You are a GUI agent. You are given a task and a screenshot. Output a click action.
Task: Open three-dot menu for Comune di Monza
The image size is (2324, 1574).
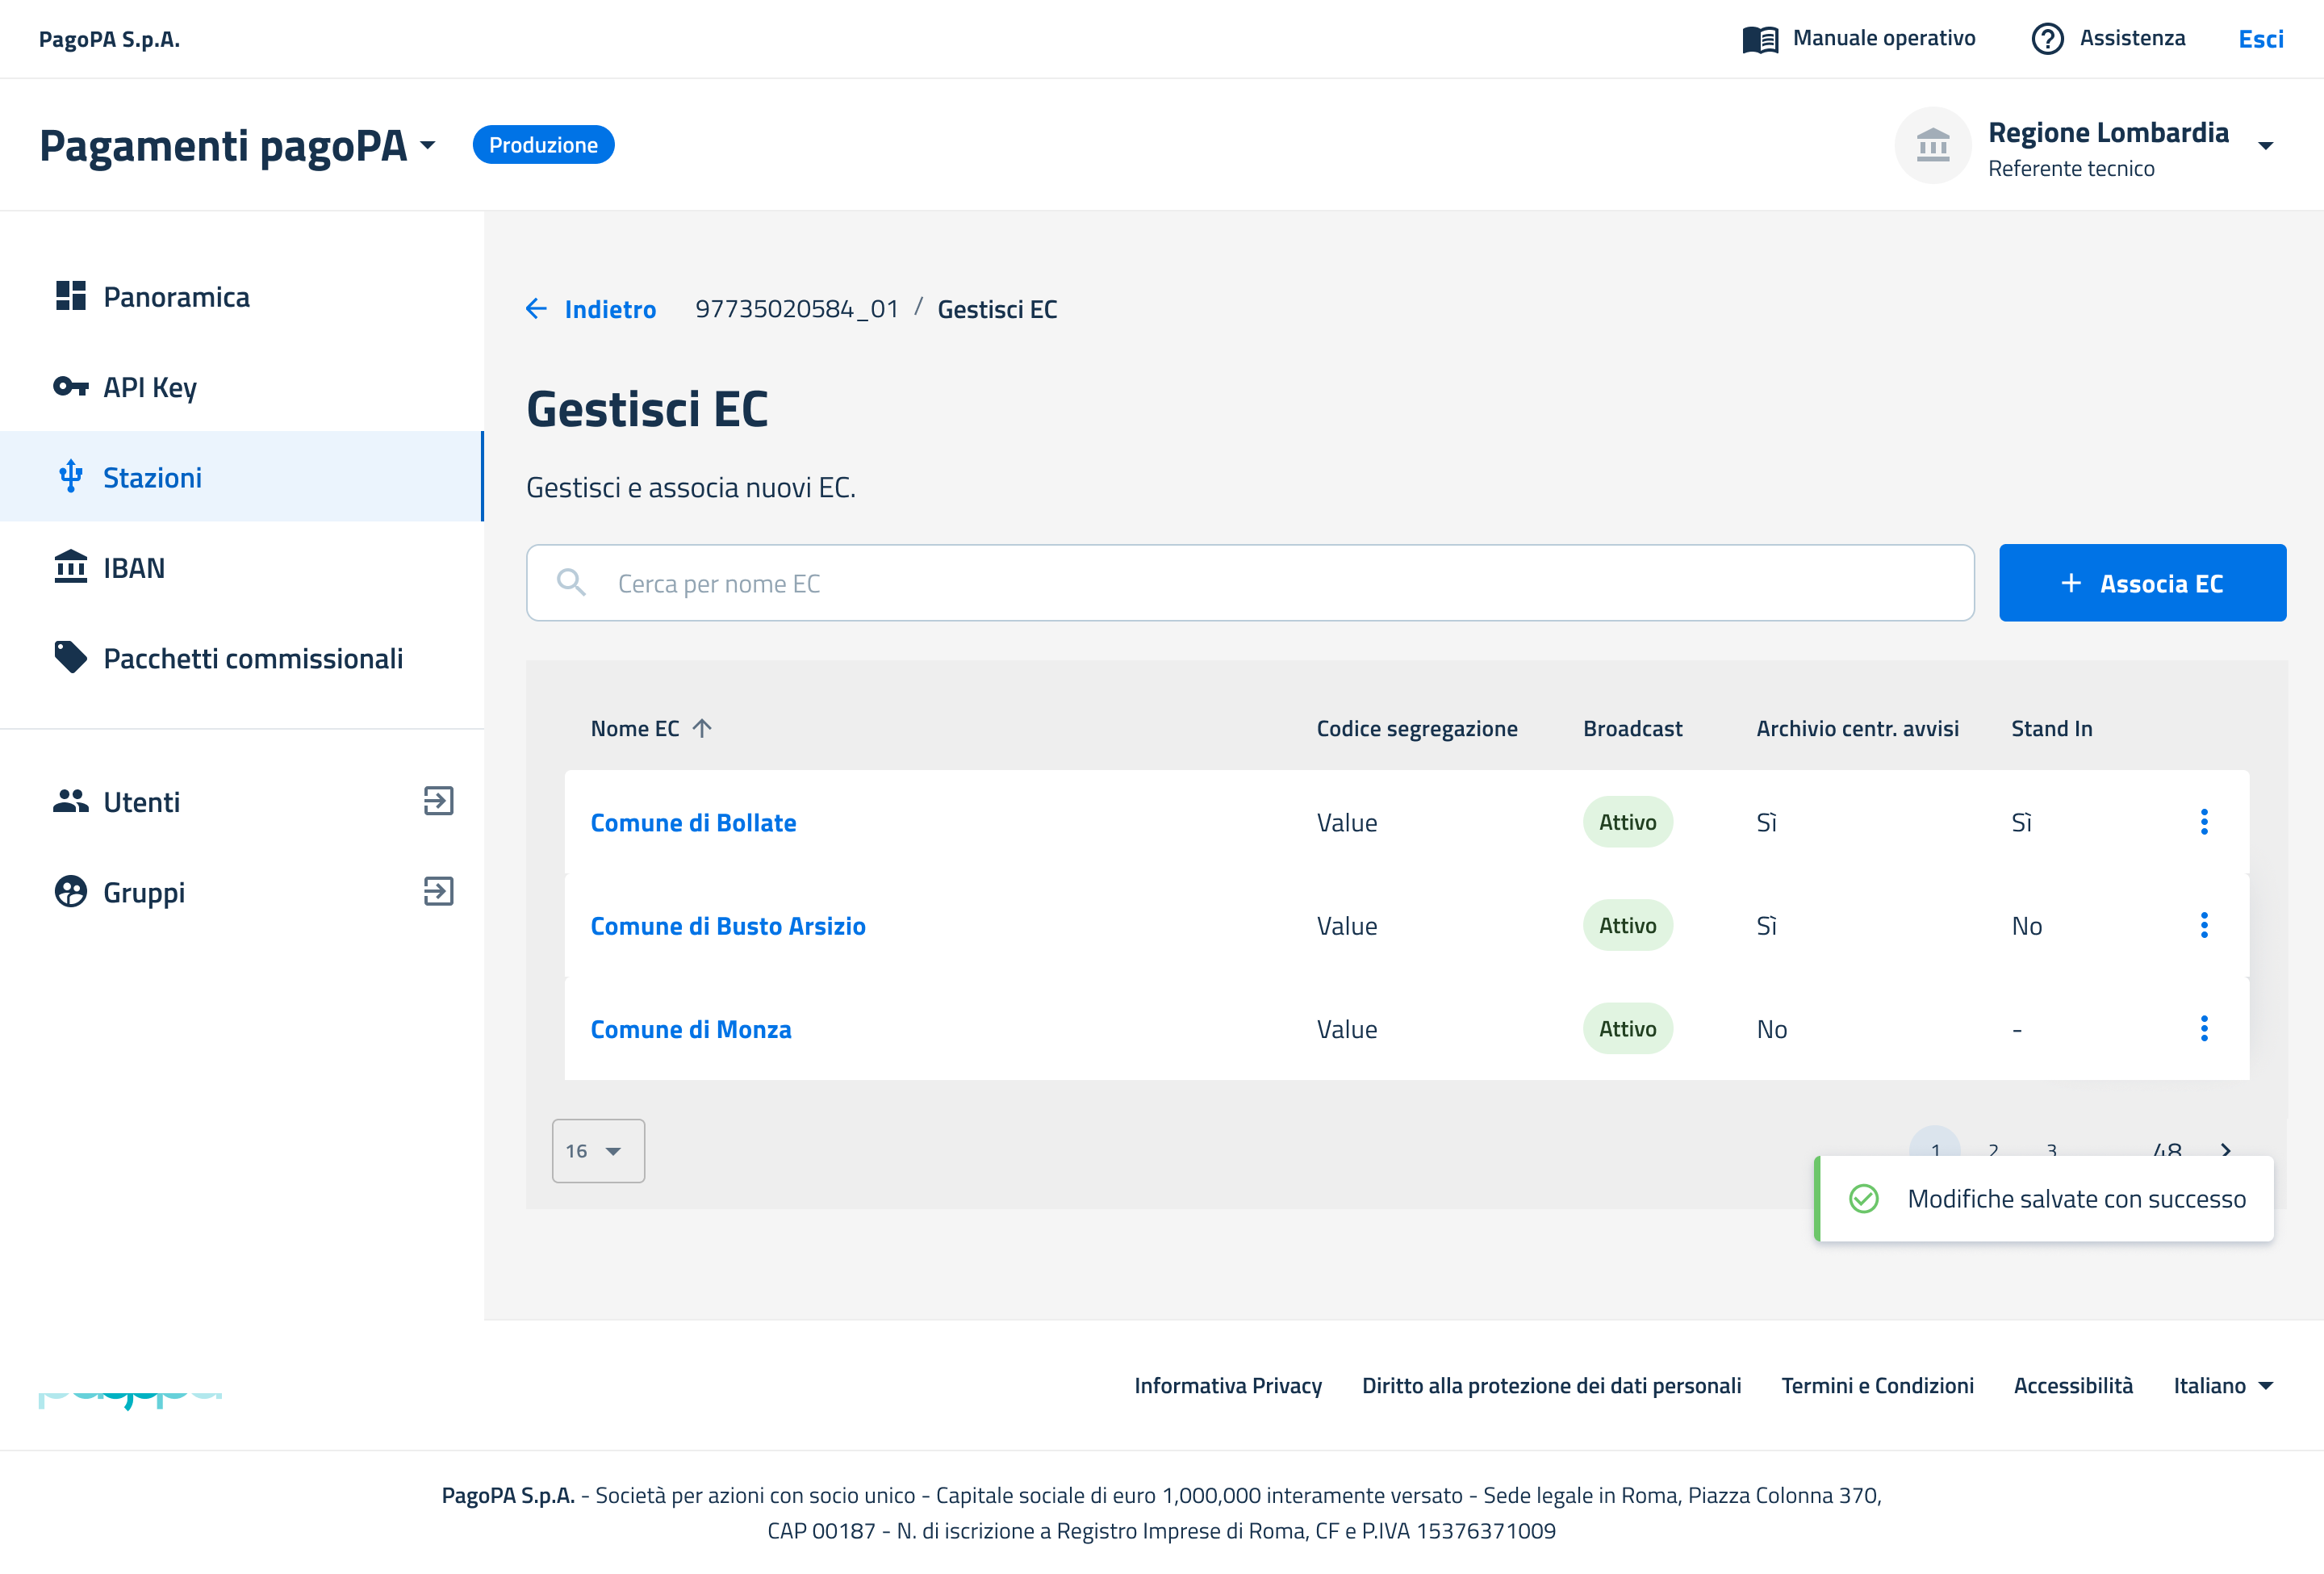click(x=2203, y=1028)
